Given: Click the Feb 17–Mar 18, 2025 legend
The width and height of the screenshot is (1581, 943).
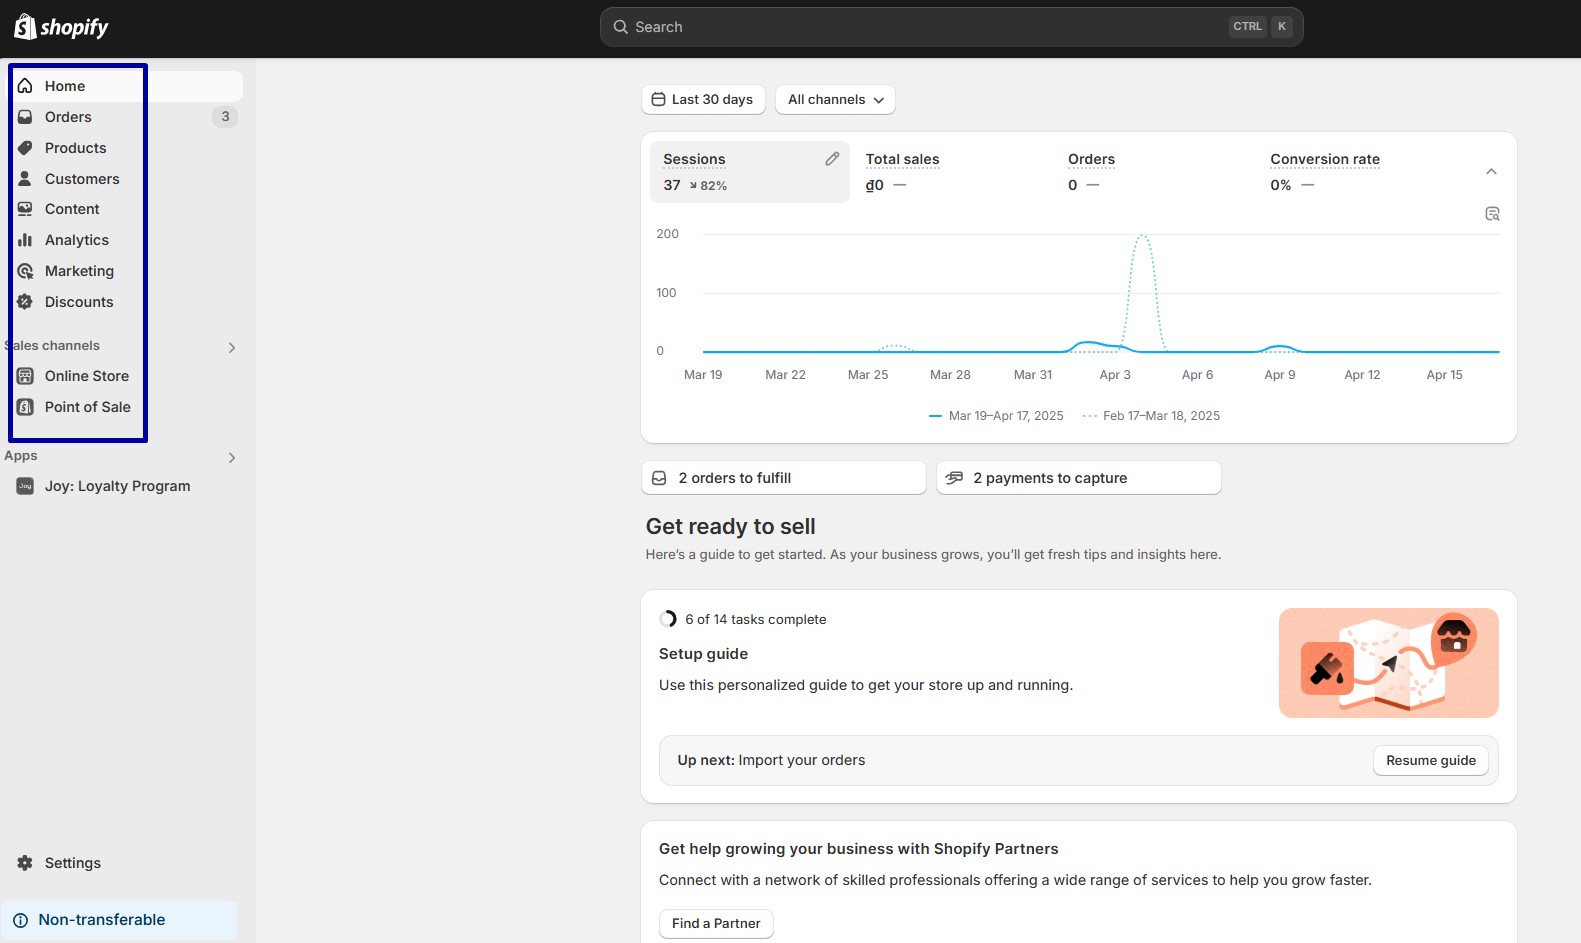Looking at the screenshot, I should click(1151, 416).
